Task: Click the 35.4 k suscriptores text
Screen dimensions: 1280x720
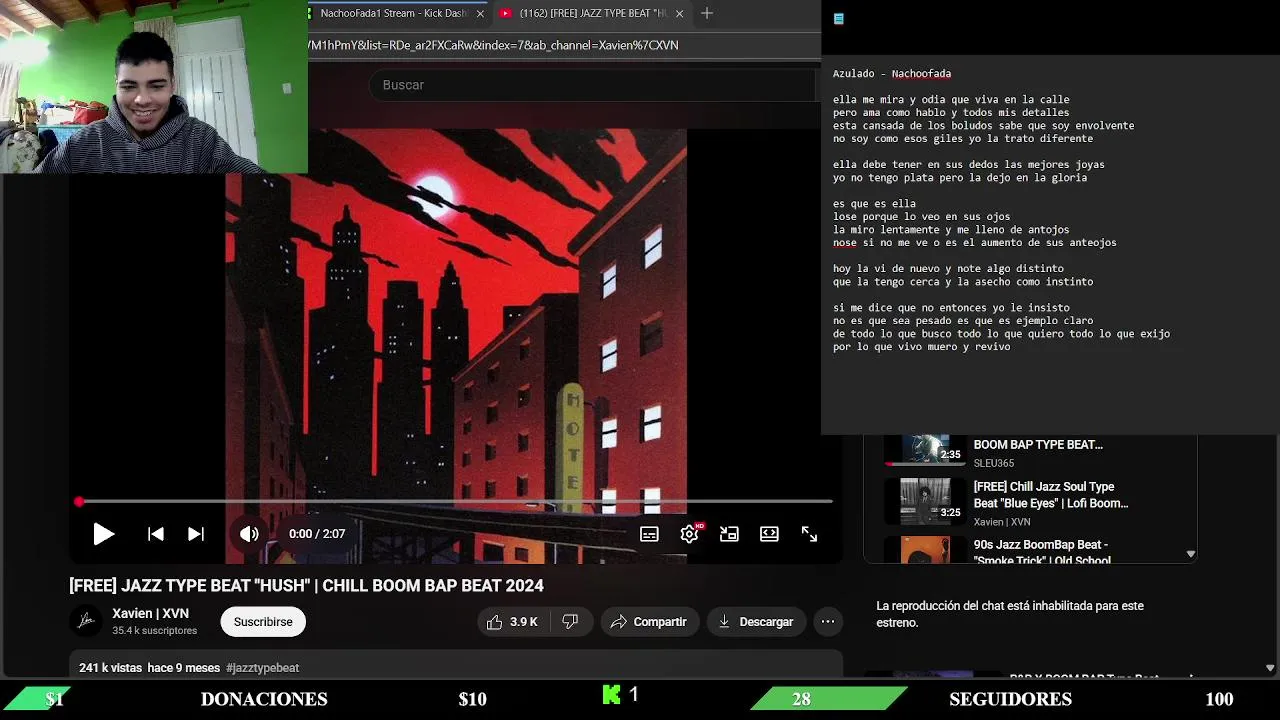Action: coord(155,631)
